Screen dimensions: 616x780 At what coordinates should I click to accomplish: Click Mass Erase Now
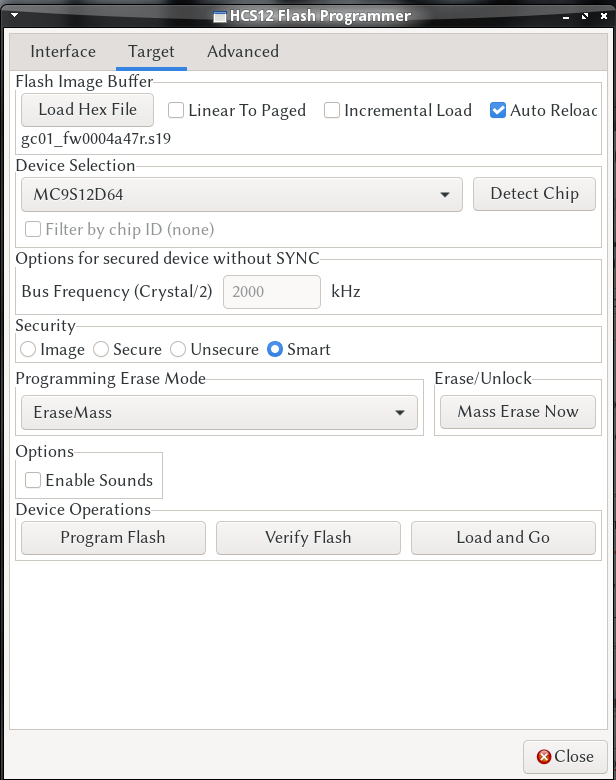[518, 412]
